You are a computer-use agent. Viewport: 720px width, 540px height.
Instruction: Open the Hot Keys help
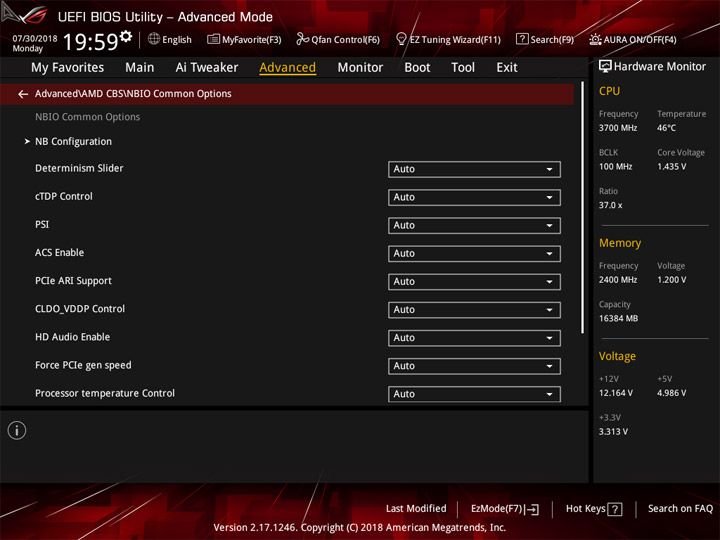tap(594, 509)
